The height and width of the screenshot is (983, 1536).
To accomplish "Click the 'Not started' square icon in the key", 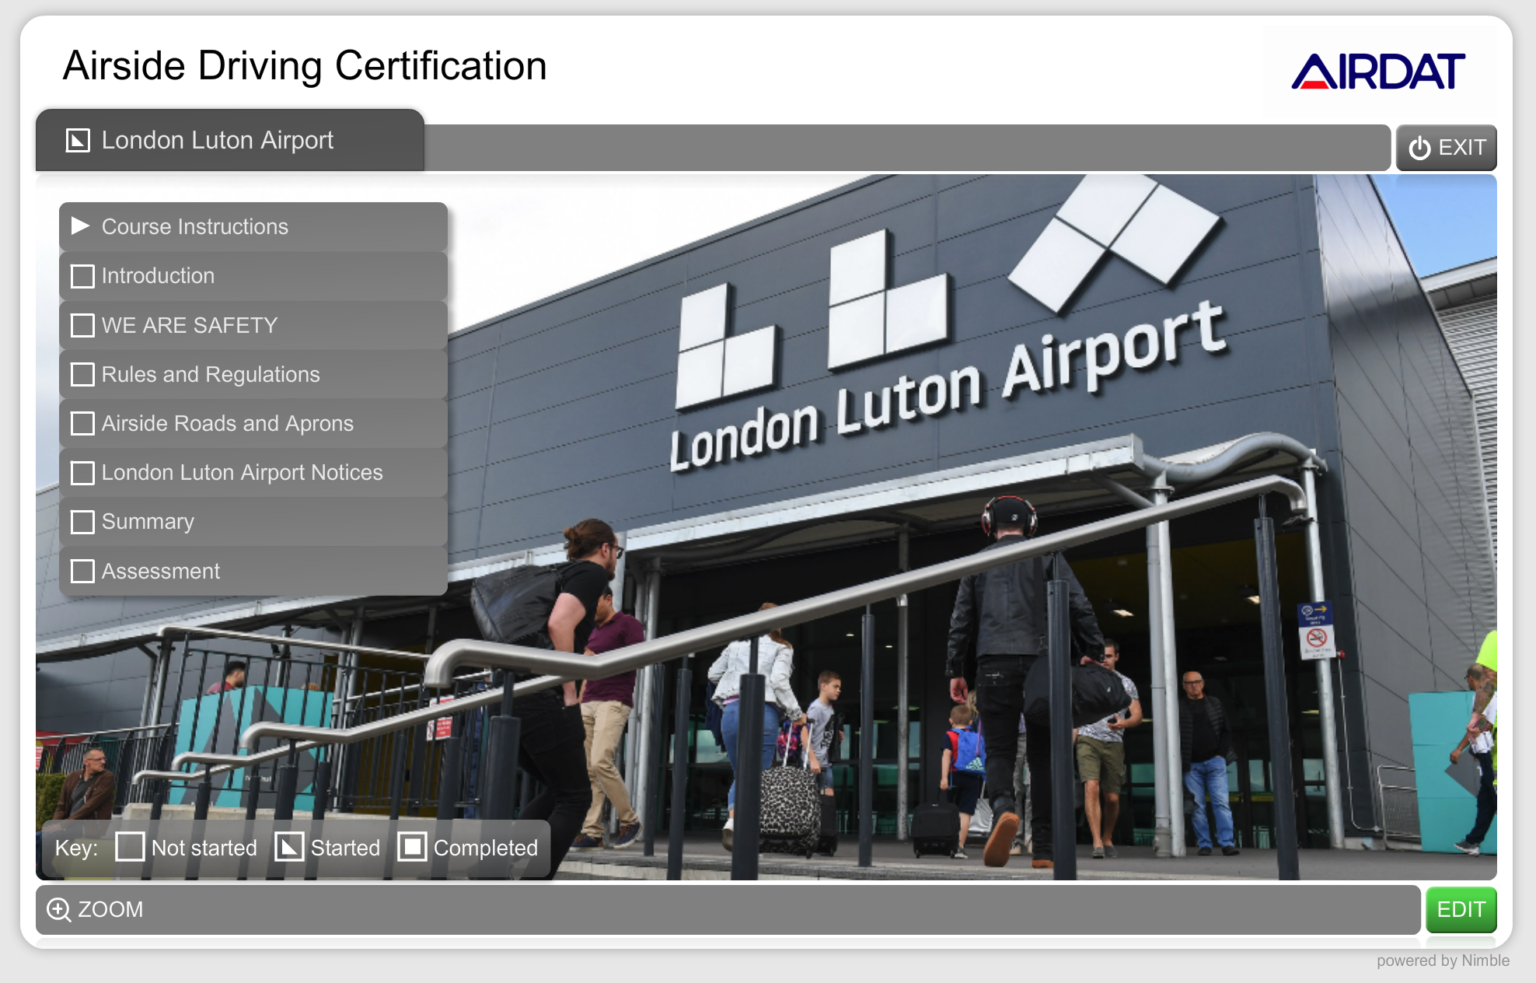I will pyautogui.click(x=130, y=847).
